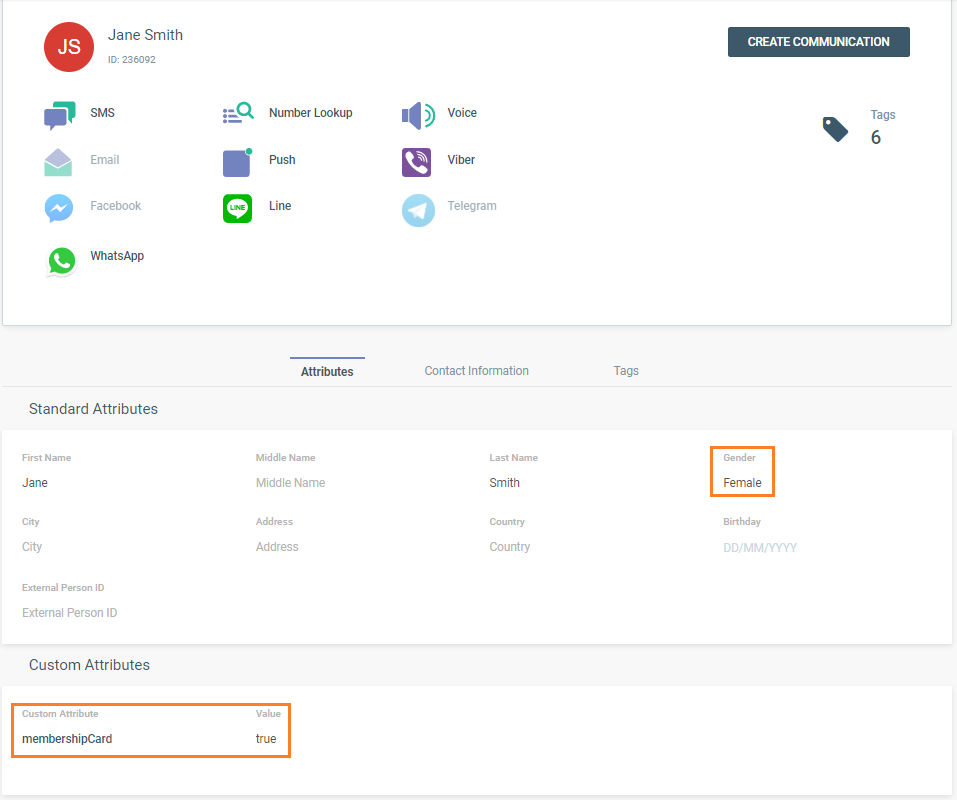Click the JS profile avatar
This screenshot has height=800, width=957.
point(69,47)
